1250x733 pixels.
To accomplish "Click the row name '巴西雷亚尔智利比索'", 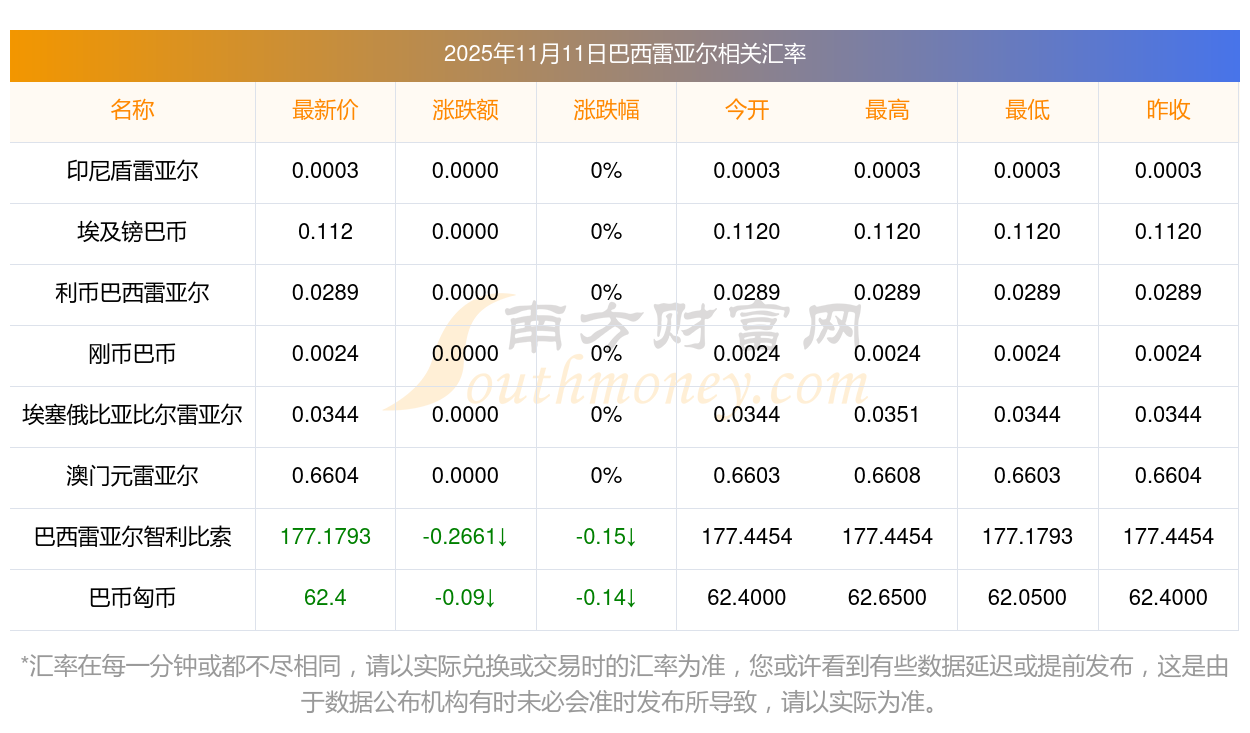I will click(x=132, y=537).
